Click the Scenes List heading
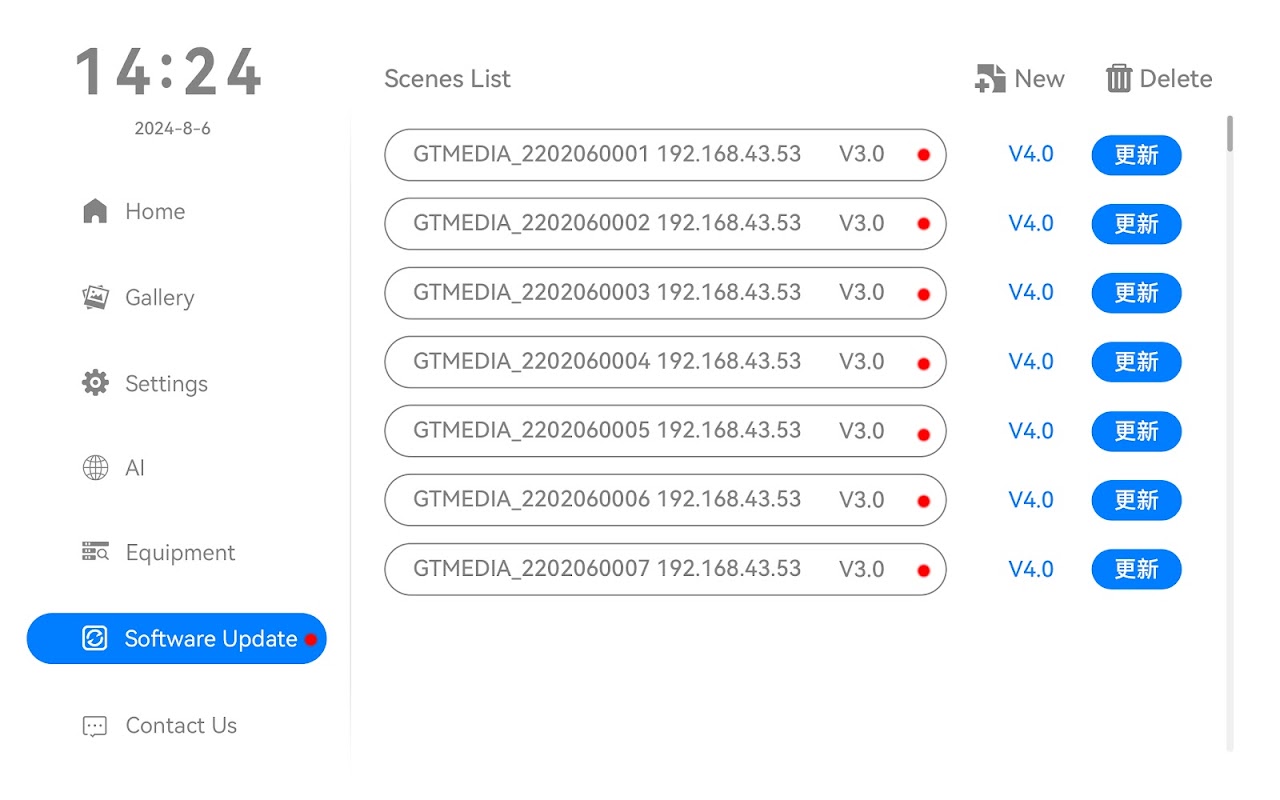The height and width of the screenshot is (800, 1280). click(x=447, y=79)
